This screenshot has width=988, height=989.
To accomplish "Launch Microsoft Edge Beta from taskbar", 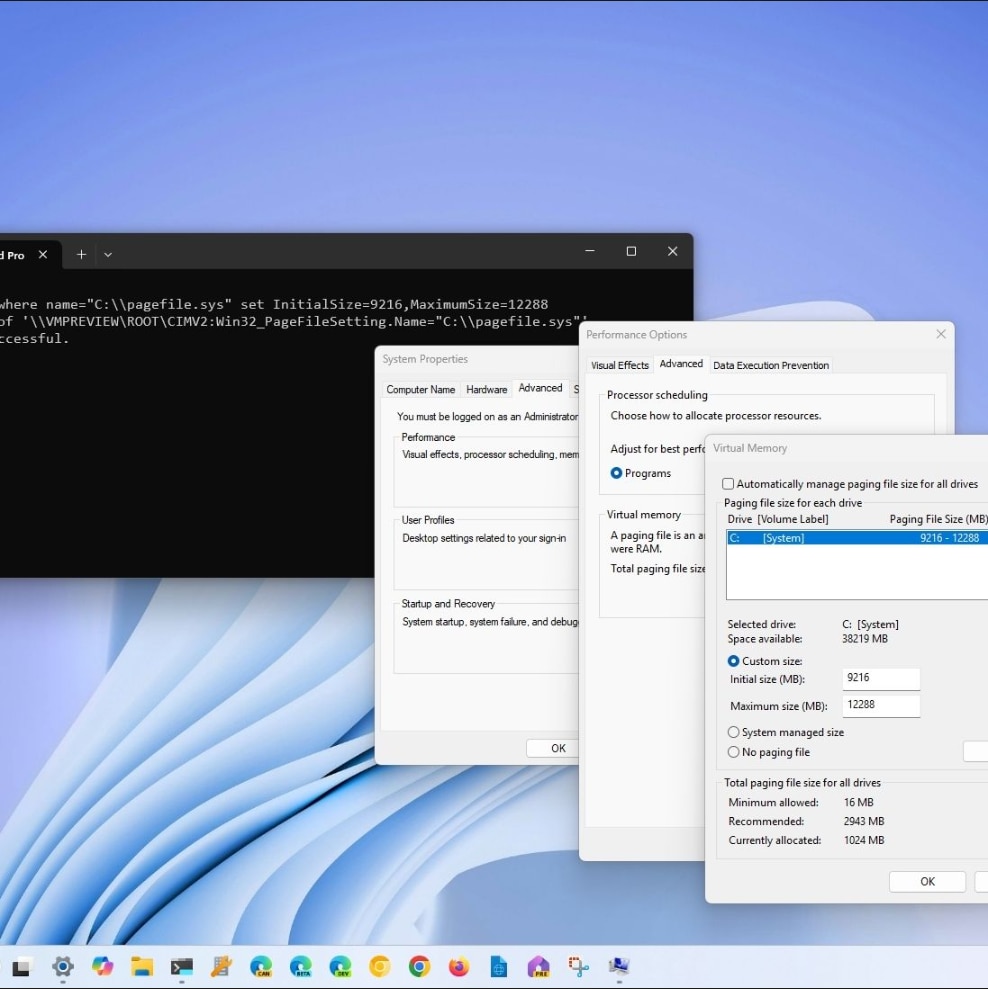I will [301, 967].
